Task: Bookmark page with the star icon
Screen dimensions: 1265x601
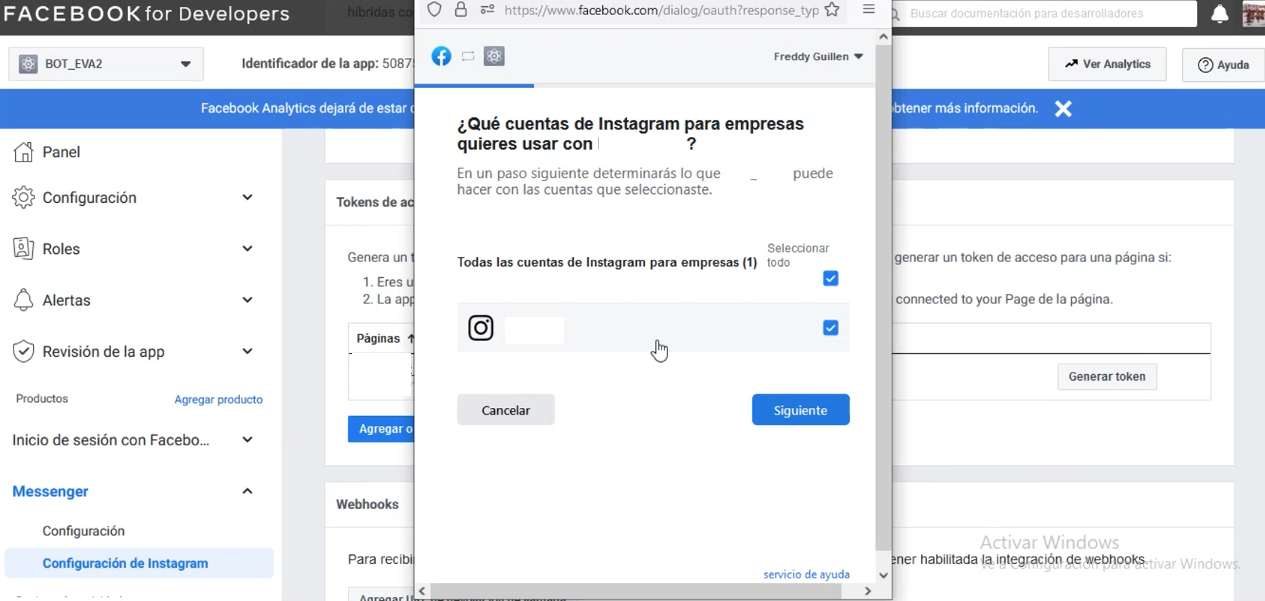Action: (x=832, y=10)
